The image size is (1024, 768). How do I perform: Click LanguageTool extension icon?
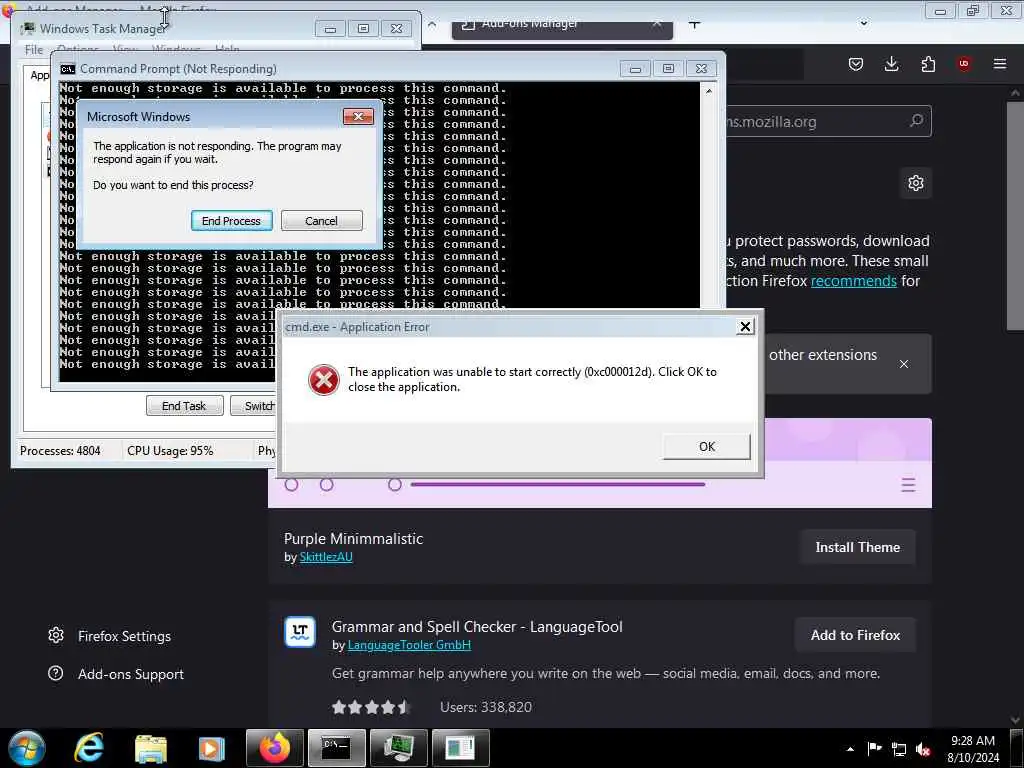pyautogui.click(x=300, y=632)
